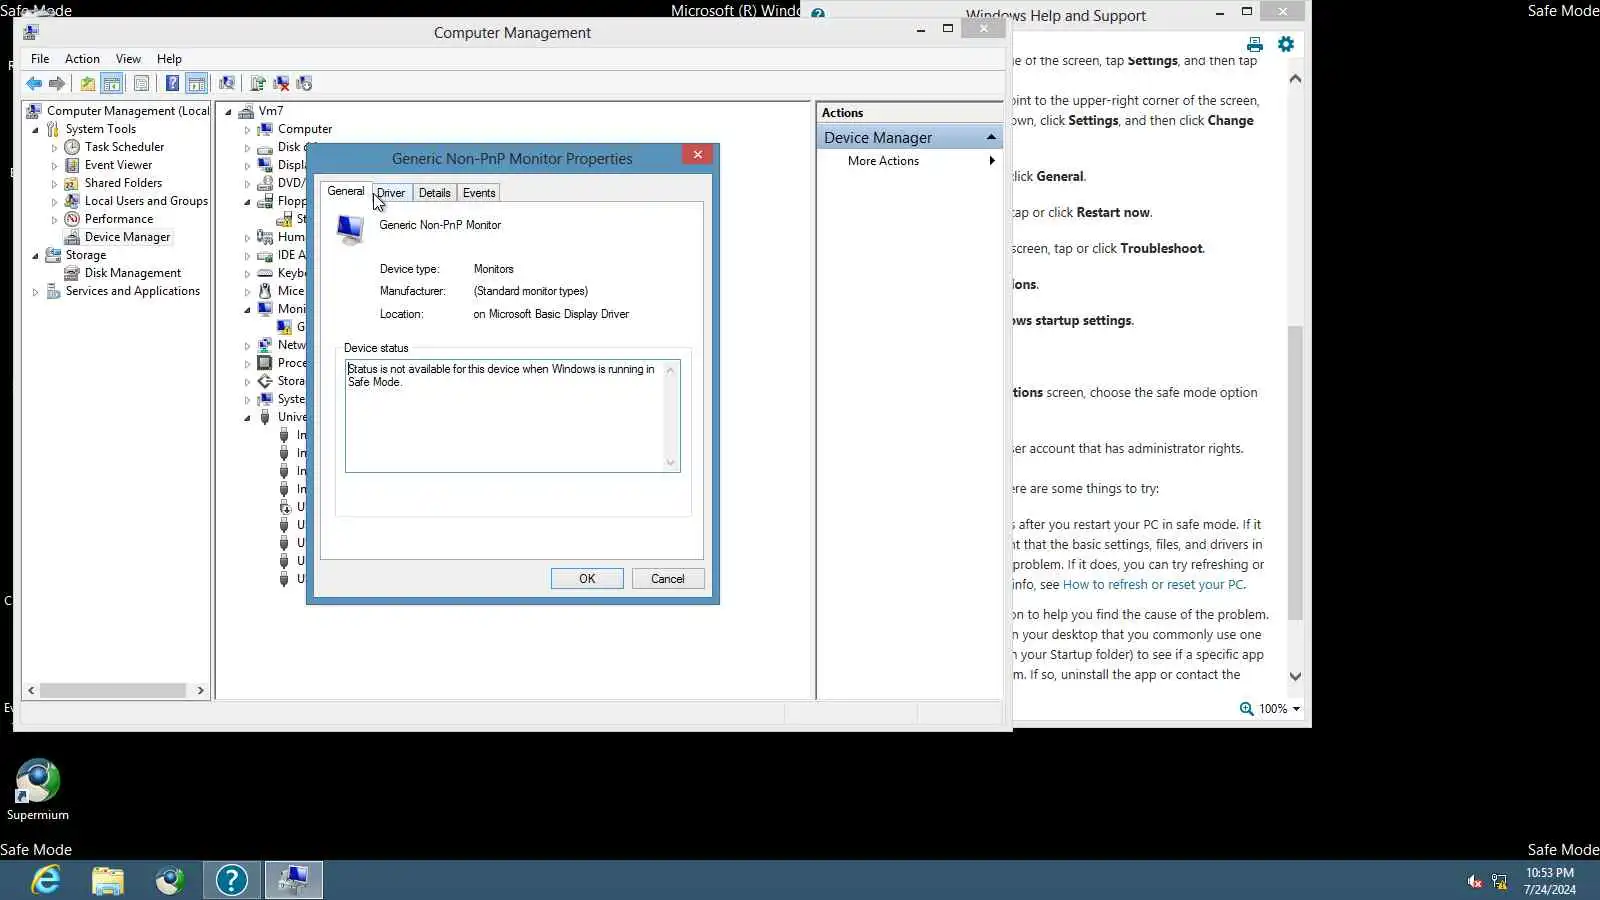Expand the Local Users and Groups node
The width and height of the screenshot is (1600, 900).
pos(54,202)
